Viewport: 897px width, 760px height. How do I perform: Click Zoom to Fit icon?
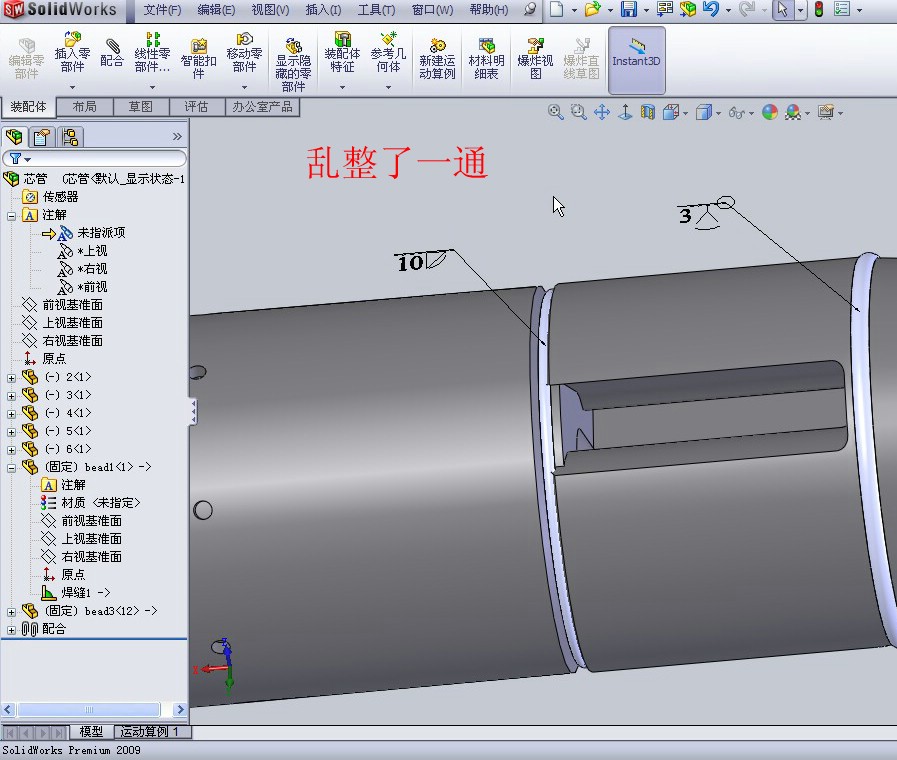pyautogui.click(x=555, y=112)
